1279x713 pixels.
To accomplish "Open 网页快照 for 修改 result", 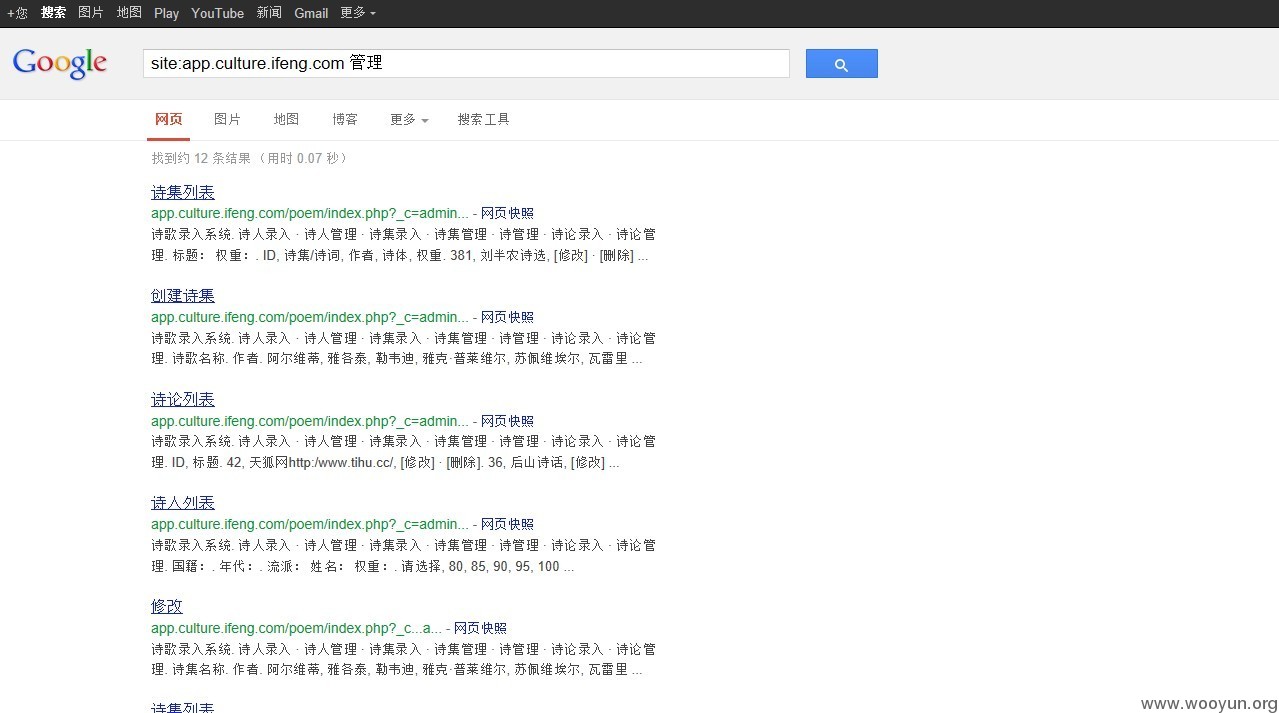I will 480,628.
